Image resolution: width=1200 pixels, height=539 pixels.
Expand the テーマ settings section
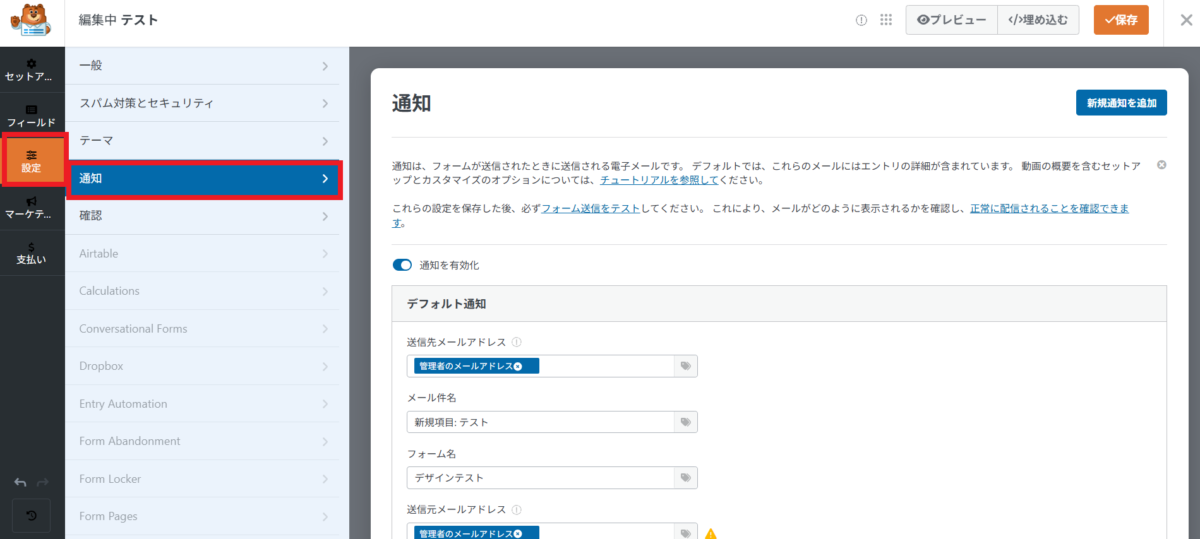206,141
